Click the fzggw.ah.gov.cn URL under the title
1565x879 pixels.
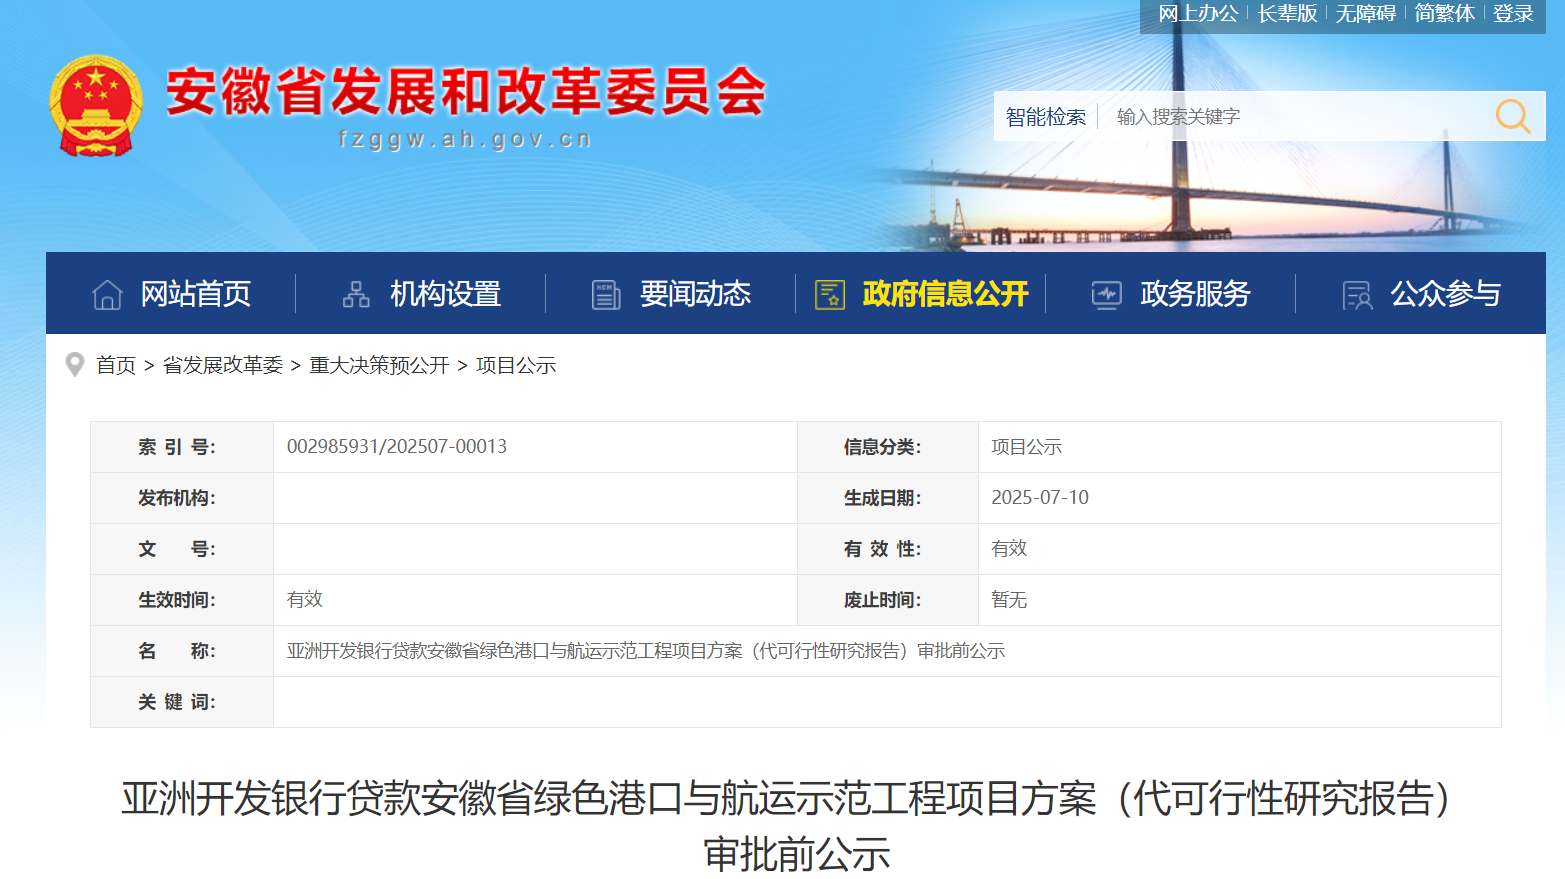tap(465, 139)
